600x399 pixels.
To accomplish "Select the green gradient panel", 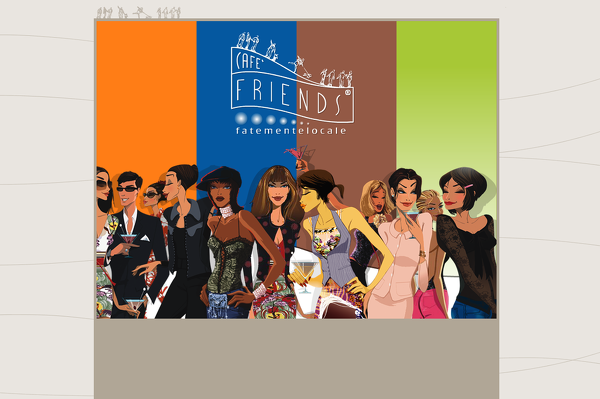I will point(447,96).
